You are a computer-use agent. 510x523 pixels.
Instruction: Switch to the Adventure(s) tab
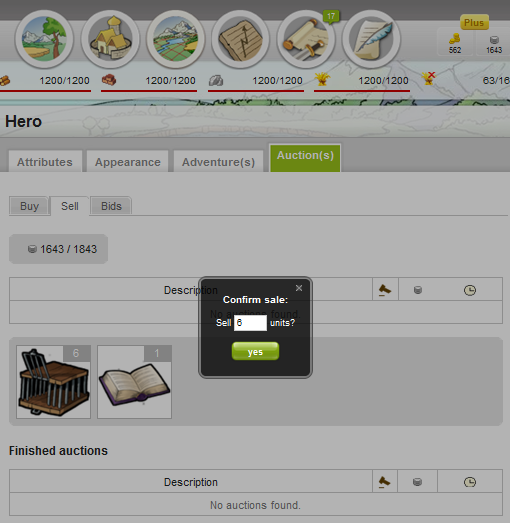218,161
